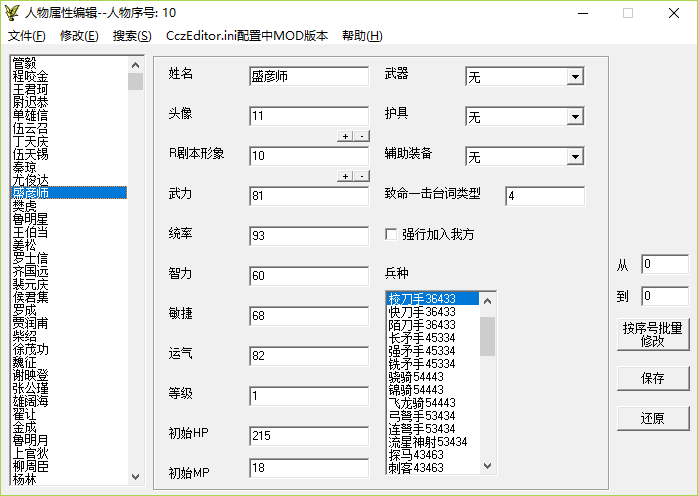
Task: Click the 按序号批里修改 button
Action: (653, 335)
